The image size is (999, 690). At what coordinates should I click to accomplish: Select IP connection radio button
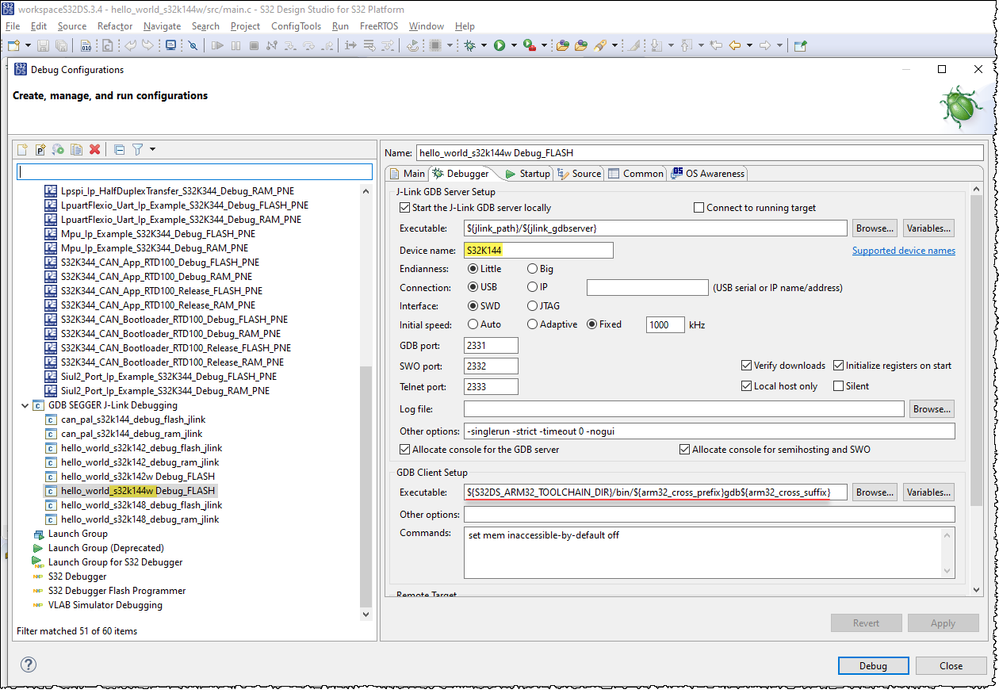(x=532, y=287)
